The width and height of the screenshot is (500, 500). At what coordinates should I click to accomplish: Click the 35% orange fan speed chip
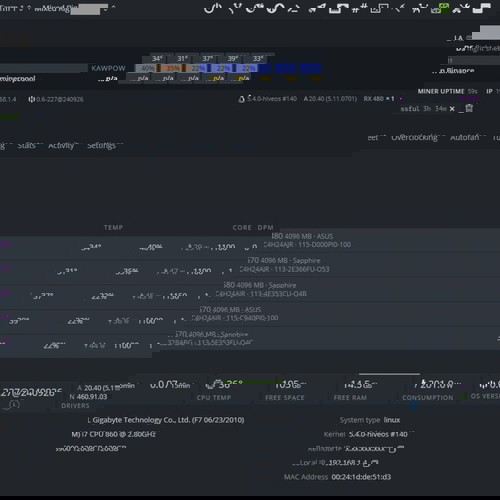[173, 68]
